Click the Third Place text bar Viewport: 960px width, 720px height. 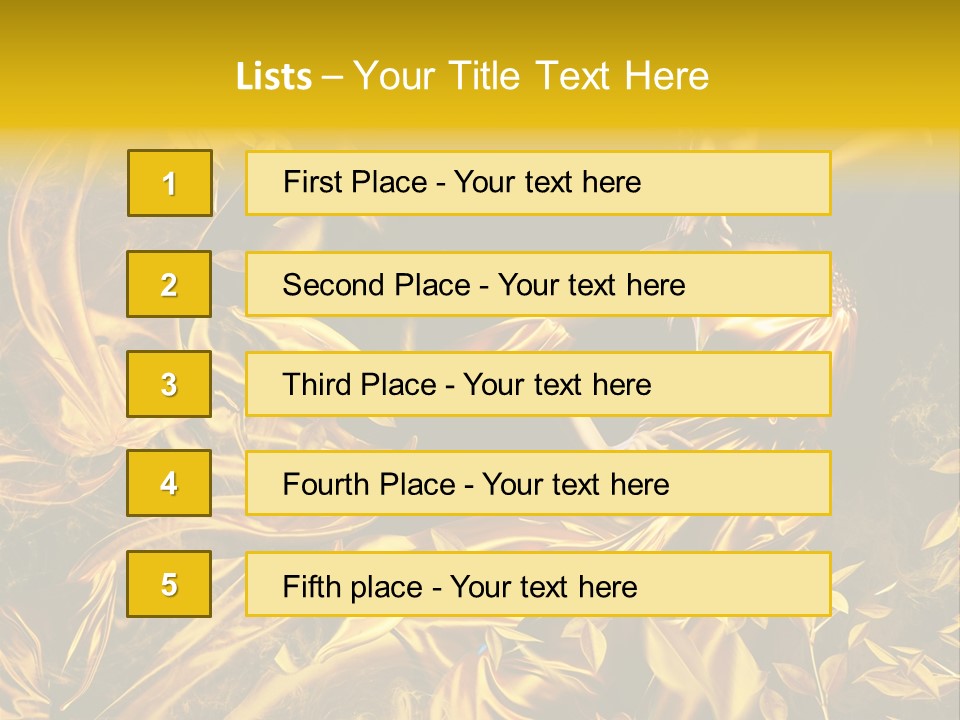pyautogui.click(x=538, y=384)
